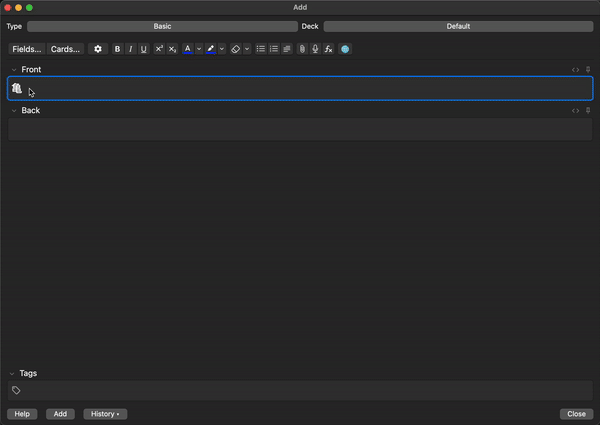Open the text color dropdown arrow
The width and height of the screenshot is (600, 425).
[198, 49]
